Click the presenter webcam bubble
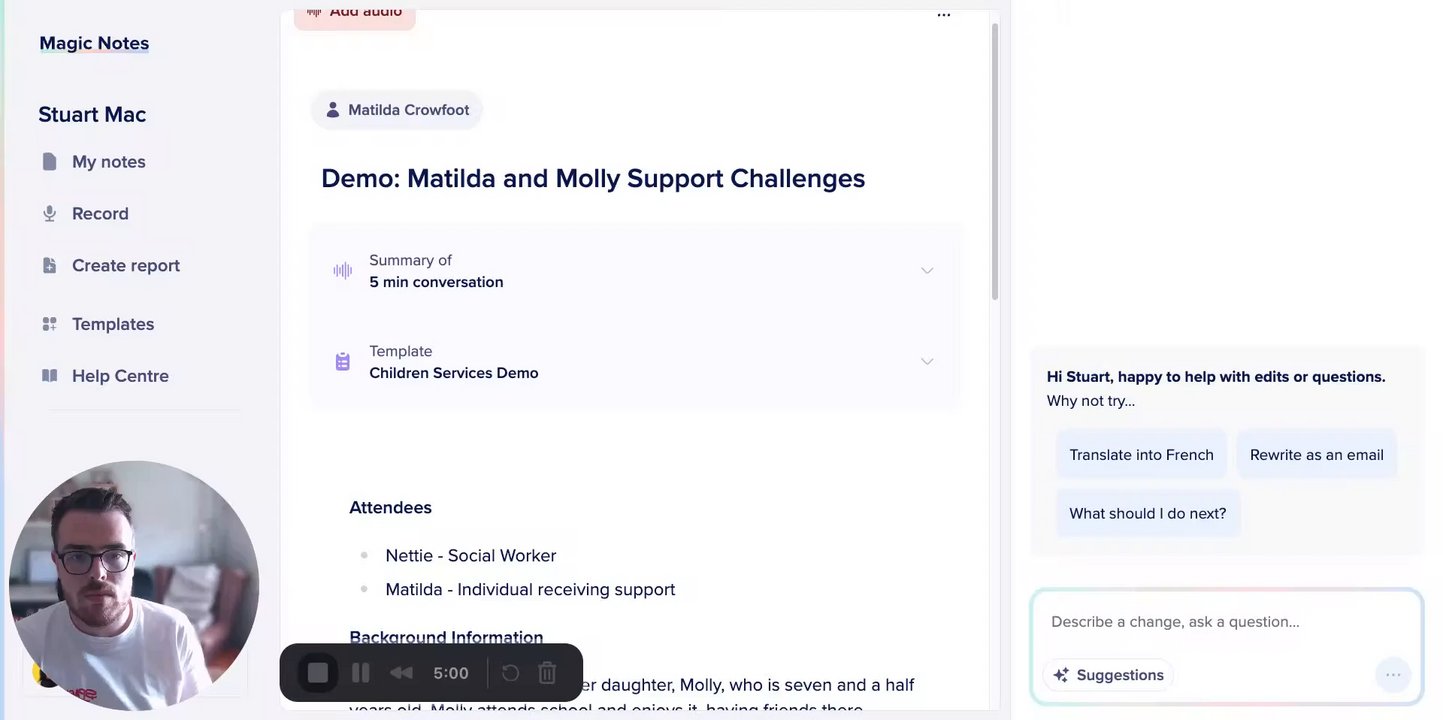This screenshot has width=1443, height=720. [x=134, y=586]
